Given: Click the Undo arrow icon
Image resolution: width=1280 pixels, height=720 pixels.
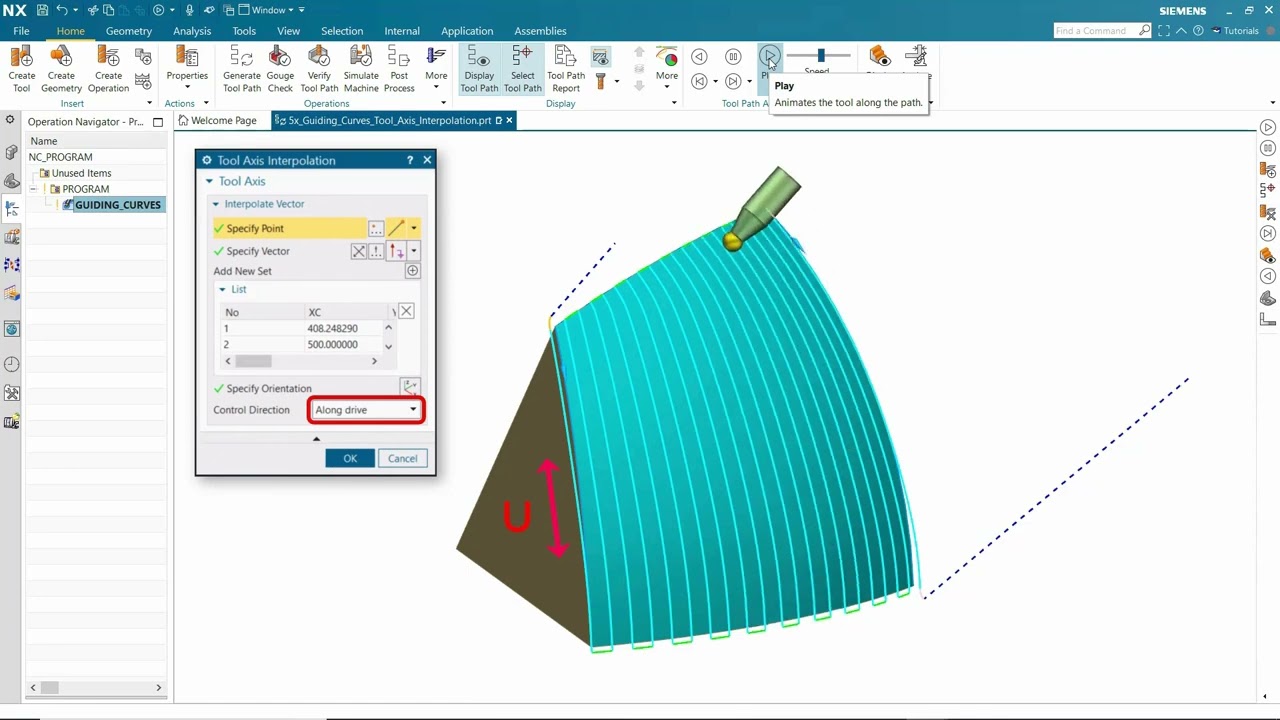Looking at the screenshot, I should coord(62,10).
